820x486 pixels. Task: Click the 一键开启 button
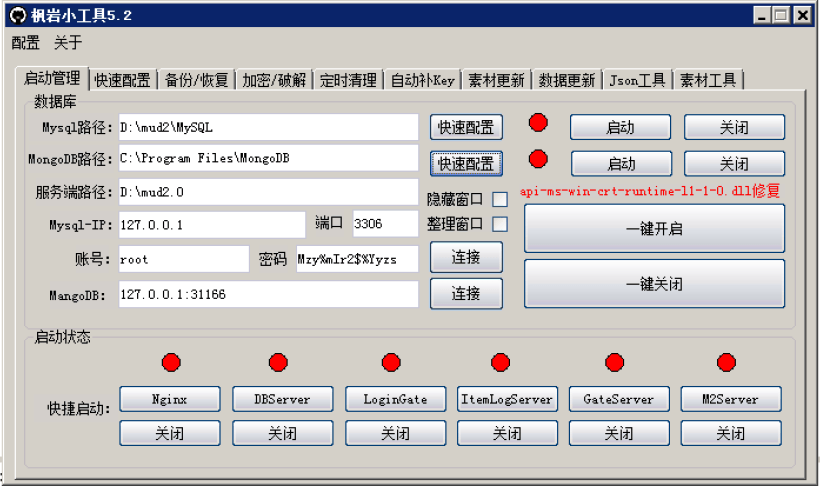tap(654, 229)
